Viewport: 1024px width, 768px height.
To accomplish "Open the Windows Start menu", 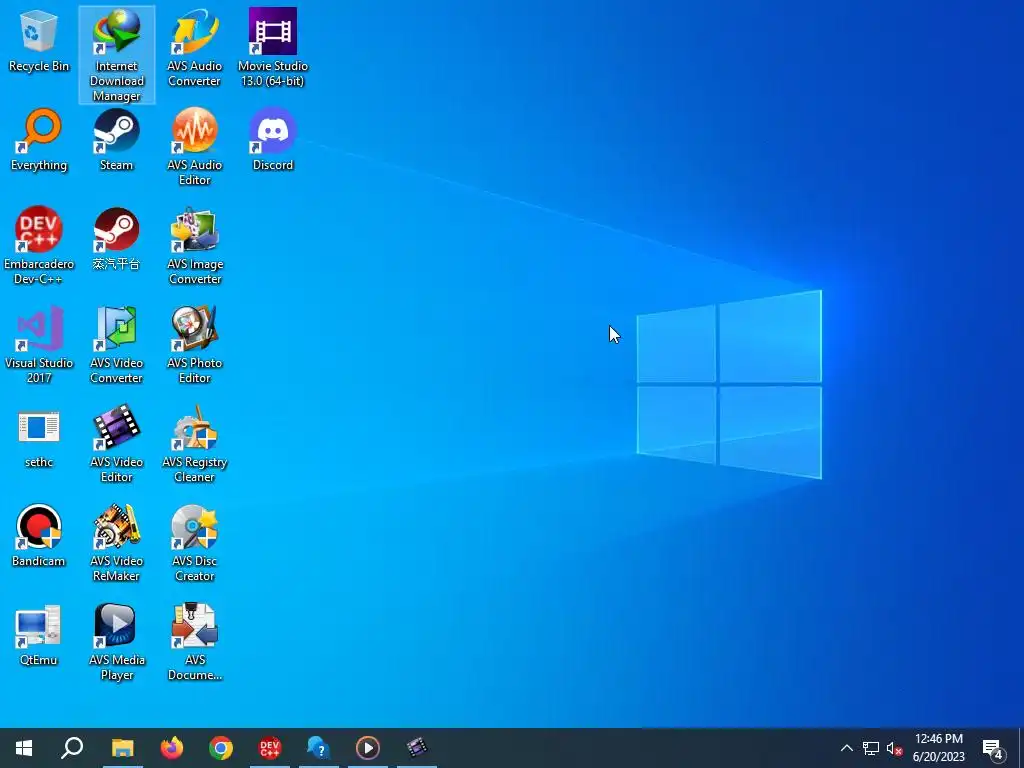I will tap(24, 748).
